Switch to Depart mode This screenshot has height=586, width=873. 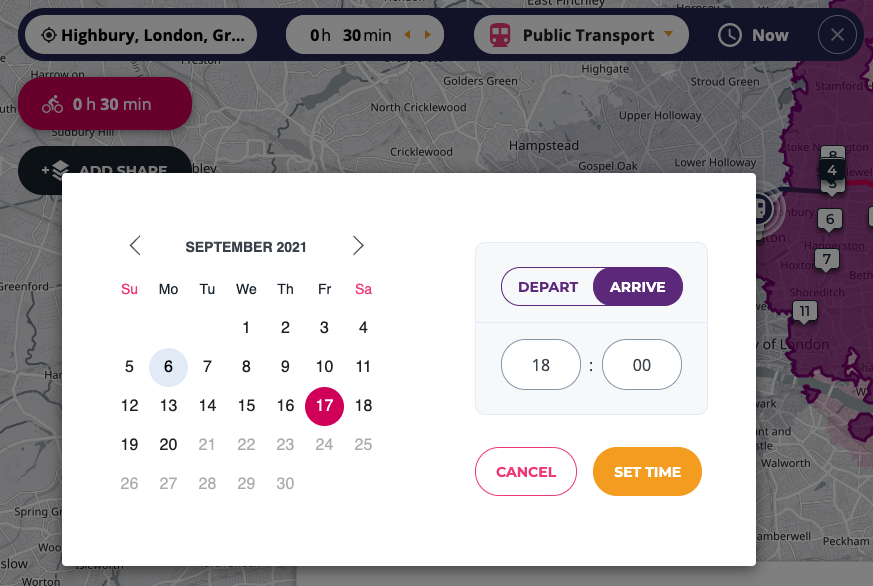tap(548, 287)
